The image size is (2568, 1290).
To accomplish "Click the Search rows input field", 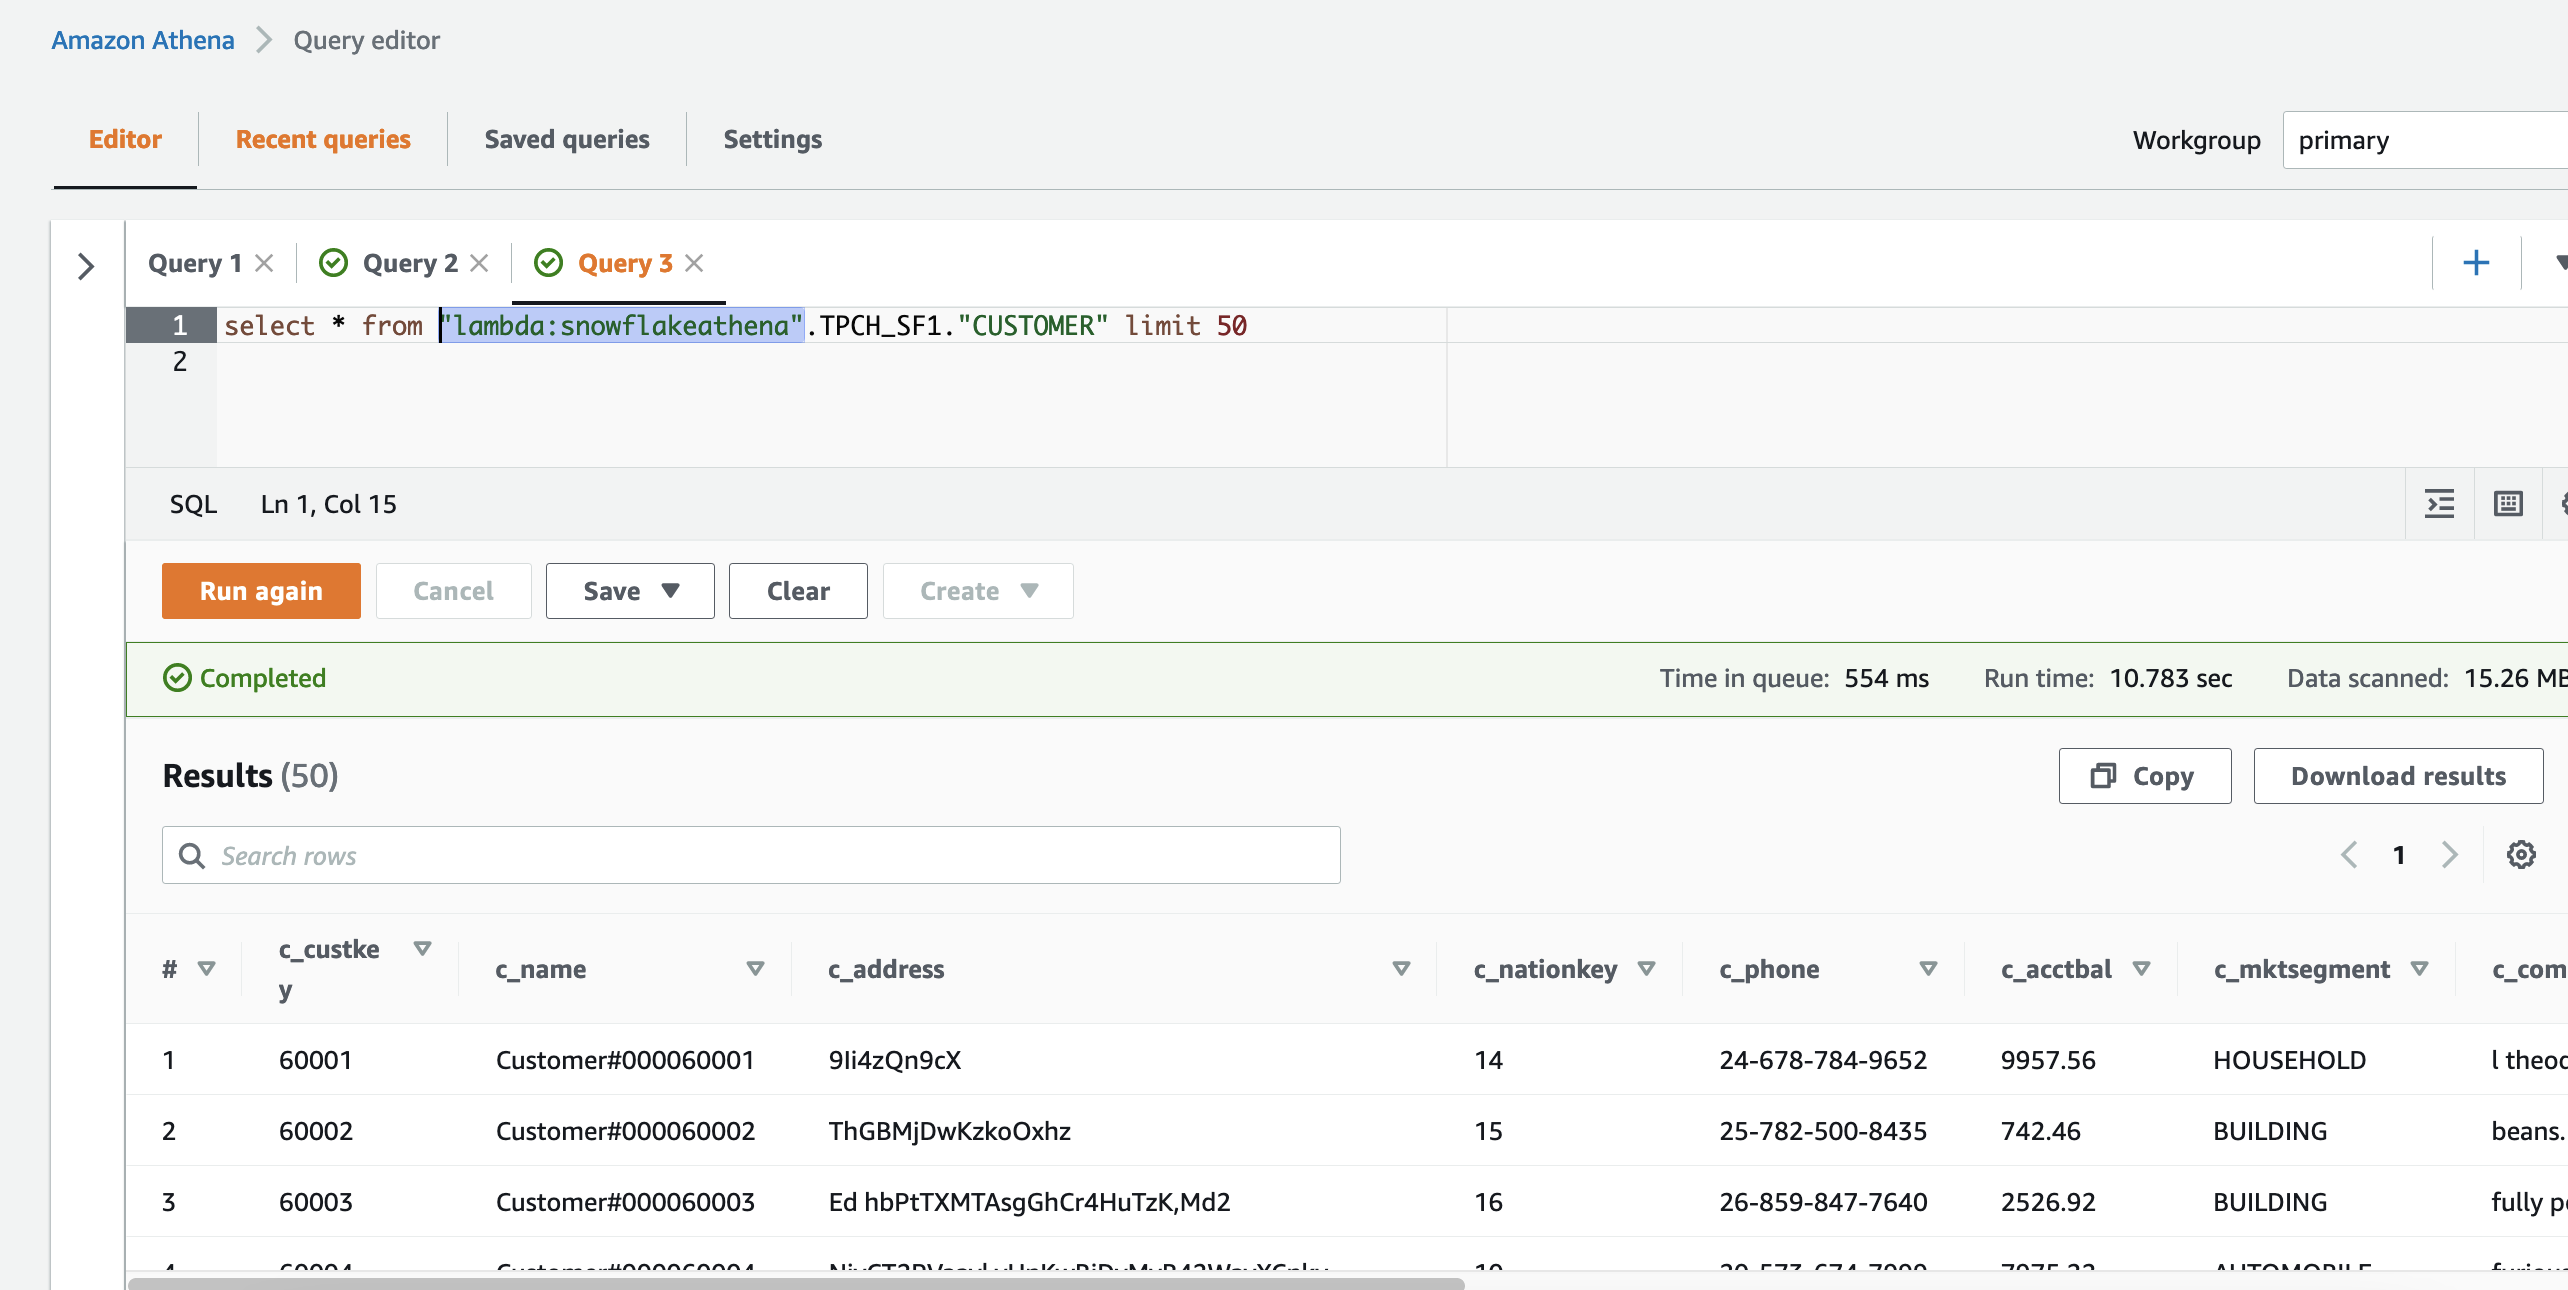I will click(x=750, y=855).
